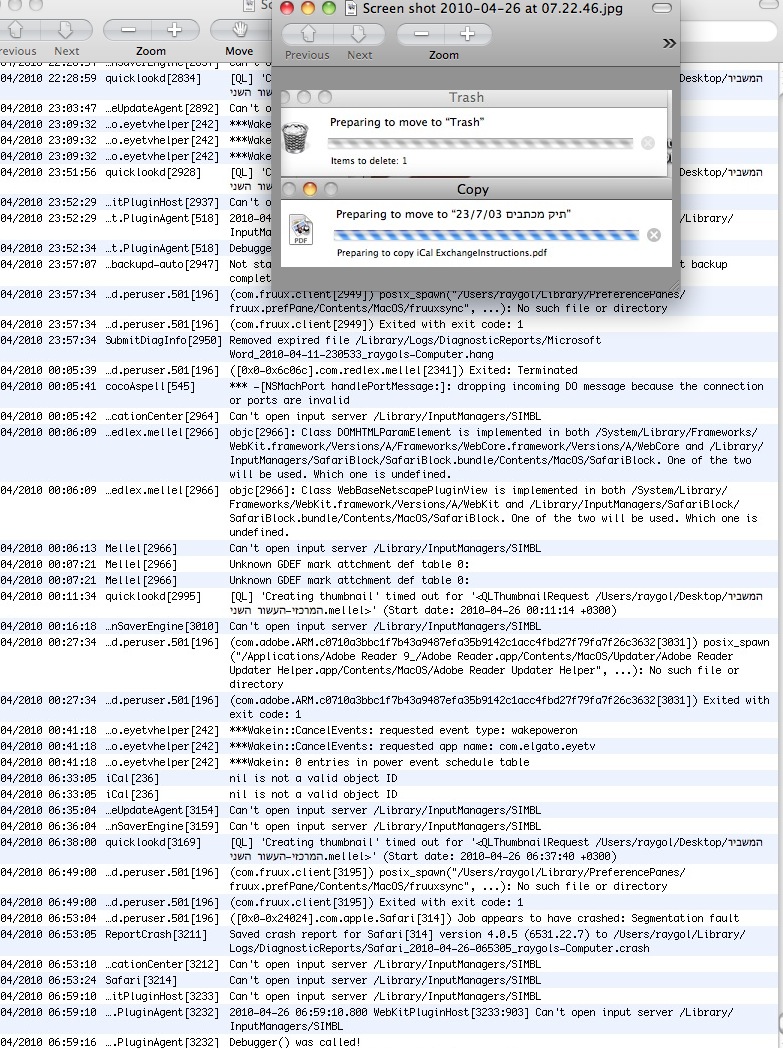Click the Next arrow in the front Preview window

[x=359, y=33]
